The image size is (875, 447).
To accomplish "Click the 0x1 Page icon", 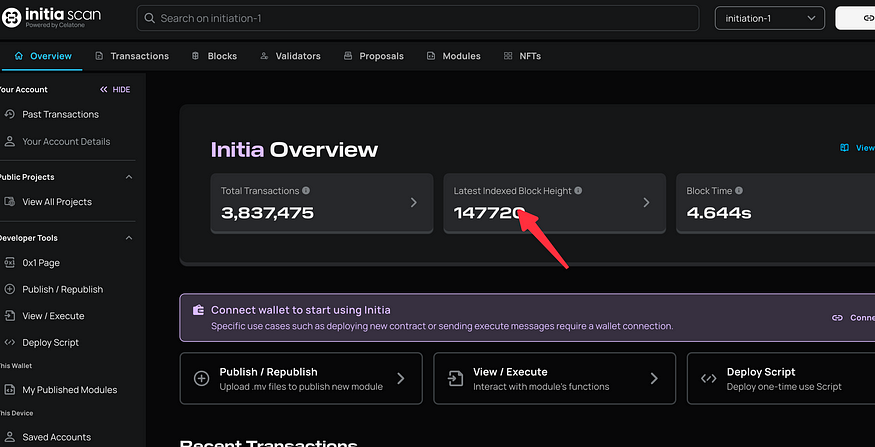I will coord(9,262).
